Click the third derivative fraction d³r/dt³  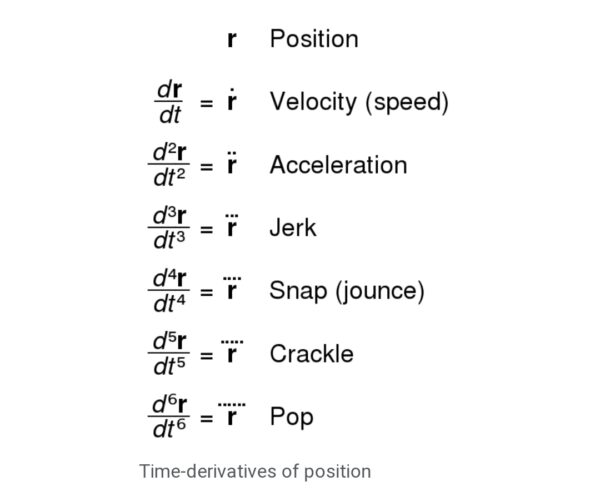pyautogui.click(x=168, y=229)
